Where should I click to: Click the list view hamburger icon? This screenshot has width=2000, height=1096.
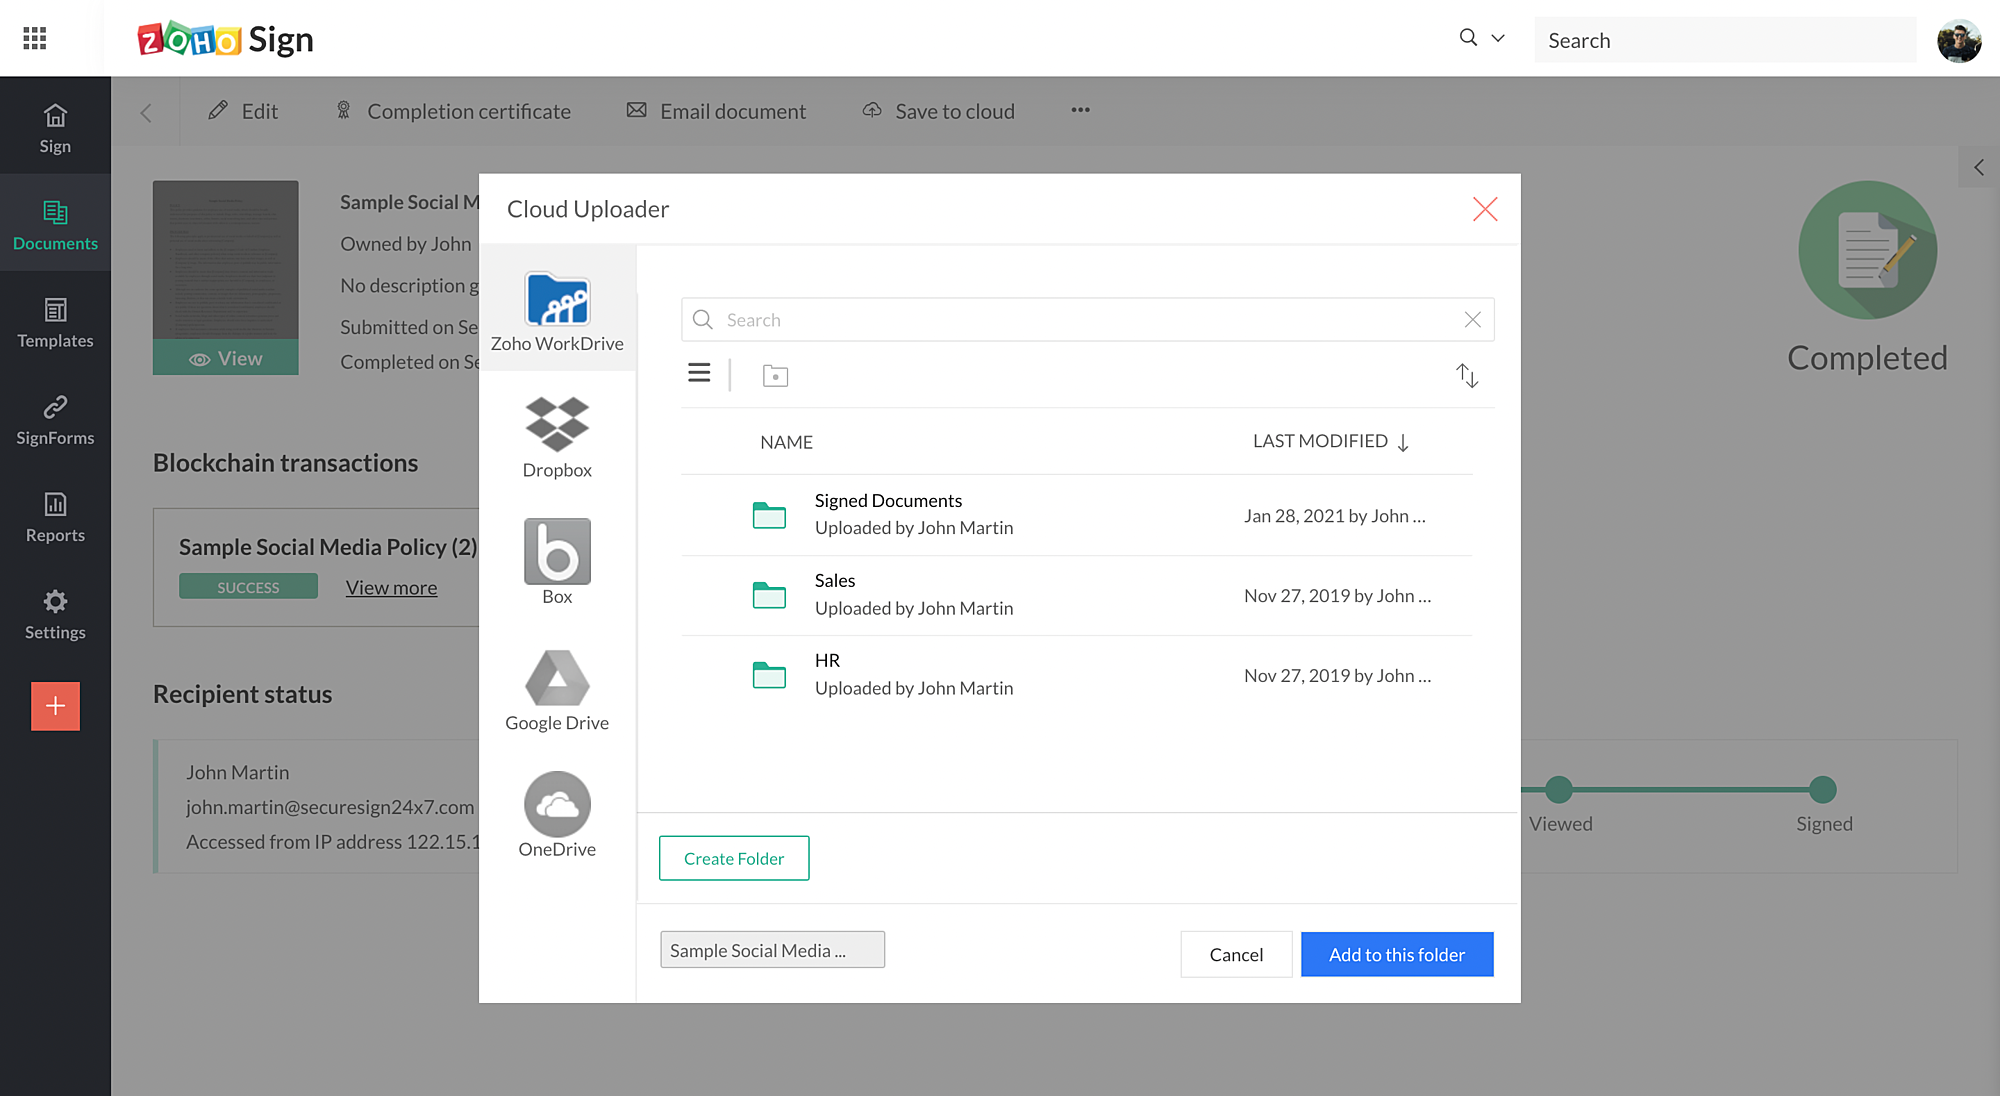tap(699, 373)
